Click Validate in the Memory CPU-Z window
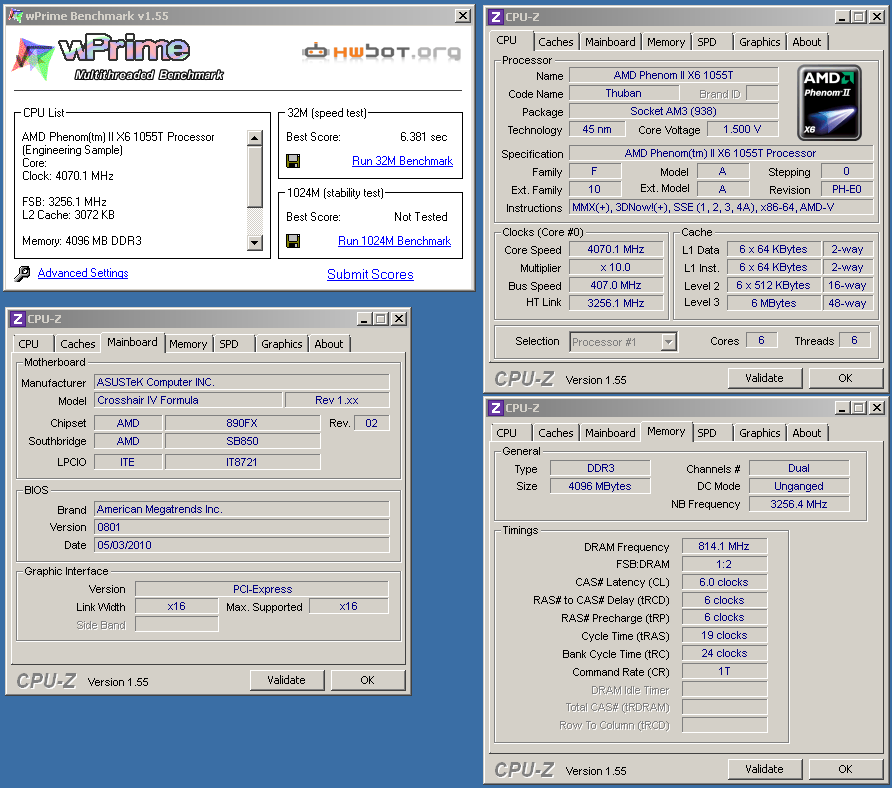The width and height of the screenshot is (892, 788). click(x=765, y=769)
